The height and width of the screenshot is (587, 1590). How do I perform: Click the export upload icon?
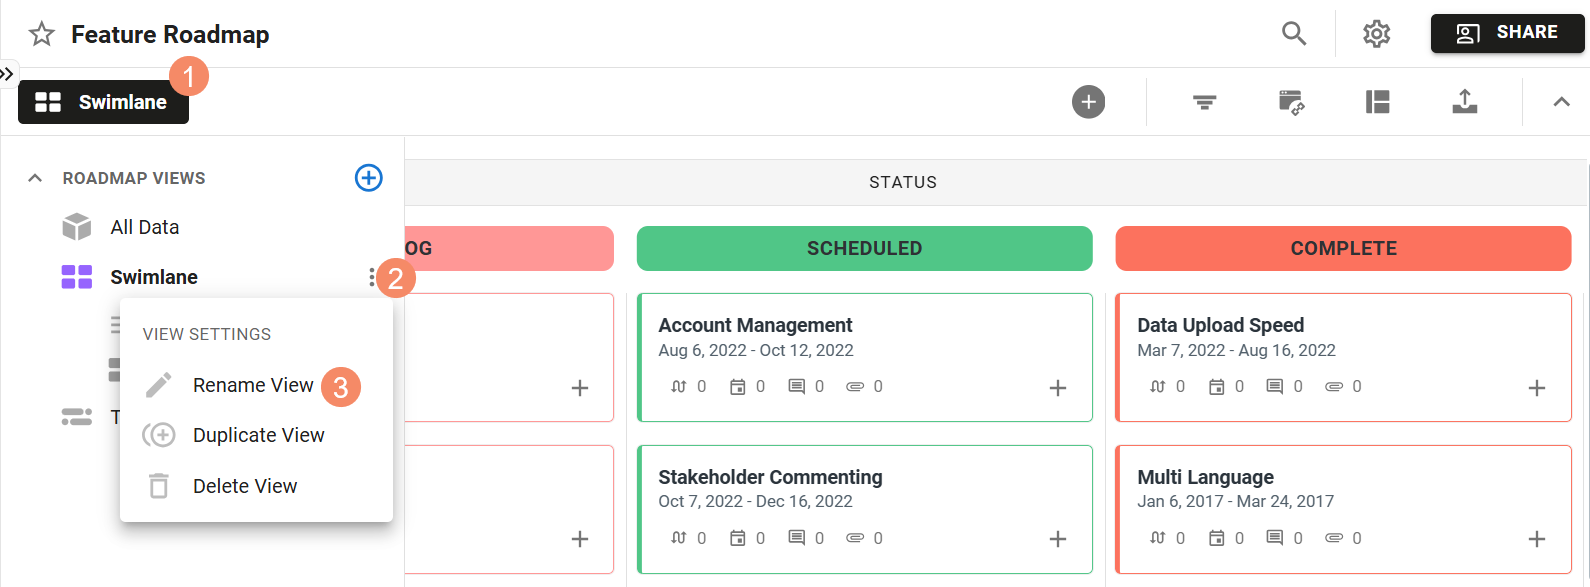click(1464, 102)
